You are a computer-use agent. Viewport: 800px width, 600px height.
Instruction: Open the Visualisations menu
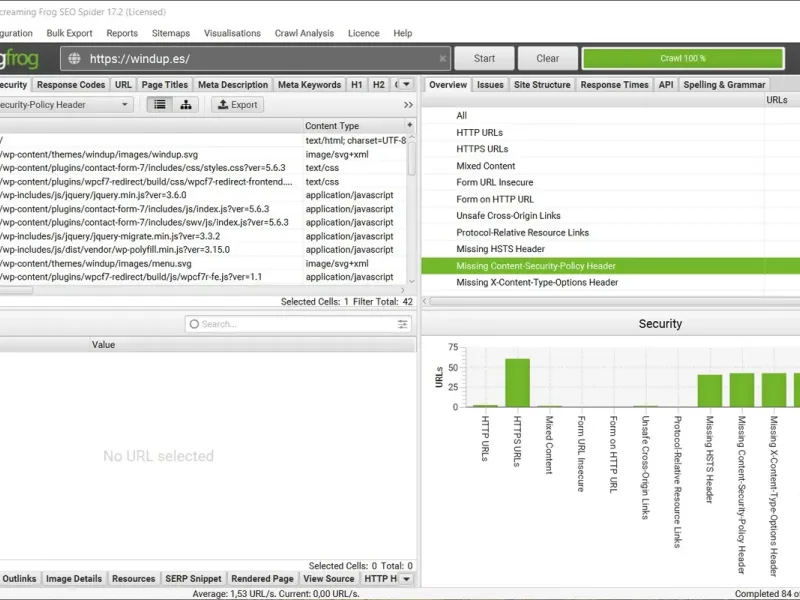click(232, 33)
